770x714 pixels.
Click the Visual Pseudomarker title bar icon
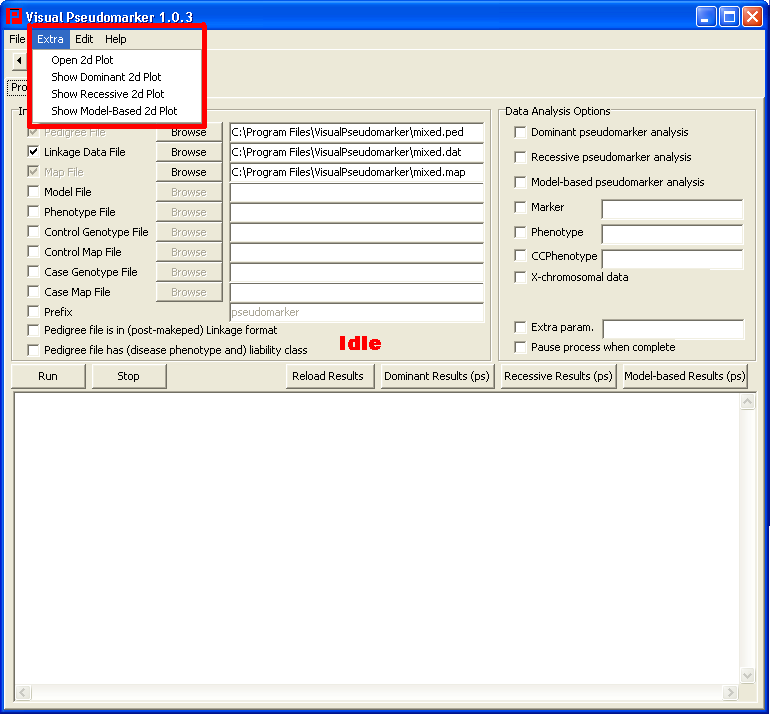click(x=14, y=16)
